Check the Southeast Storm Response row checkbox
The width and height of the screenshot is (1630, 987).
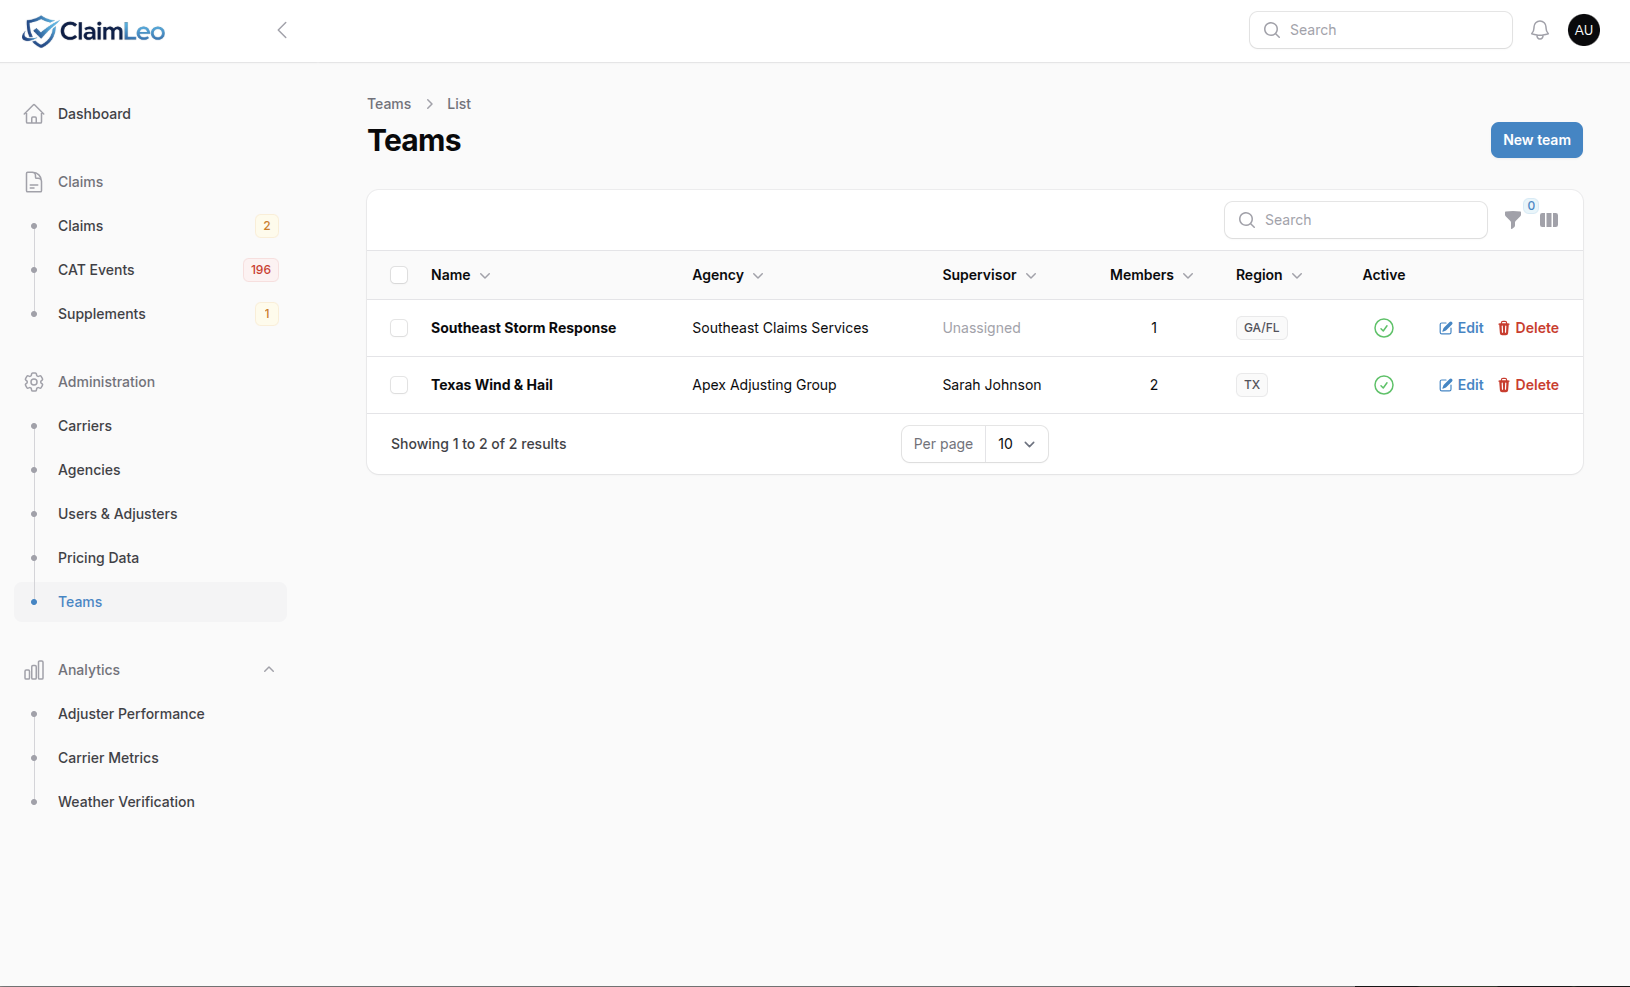point(399,328)
